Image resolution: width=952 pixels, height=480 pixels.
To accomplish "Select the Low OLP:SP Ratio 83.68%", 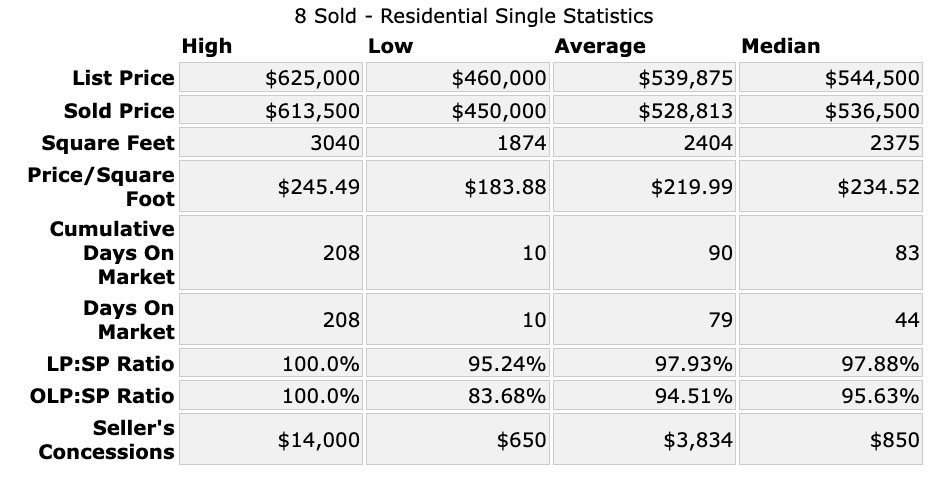I will click(x=507, y=395).
